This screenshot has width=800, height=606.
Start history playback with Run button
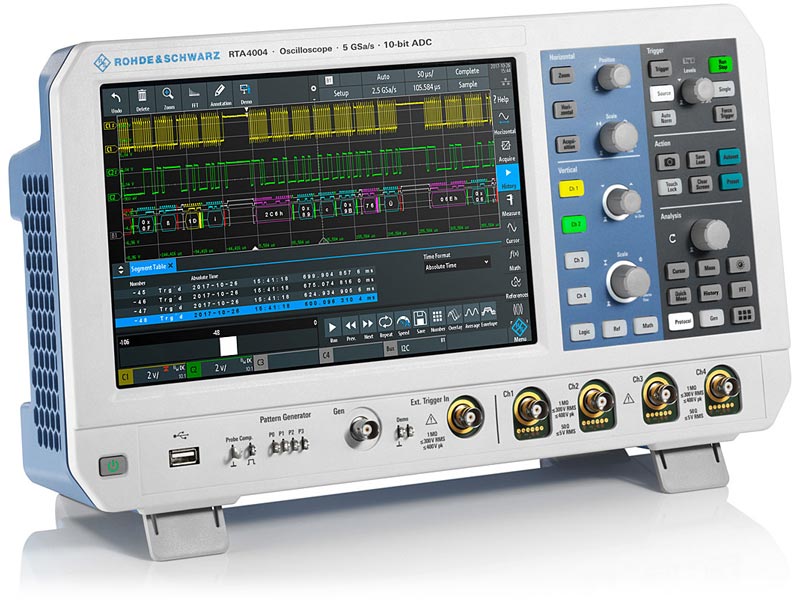pyautogui.click(x=333, y=330)
